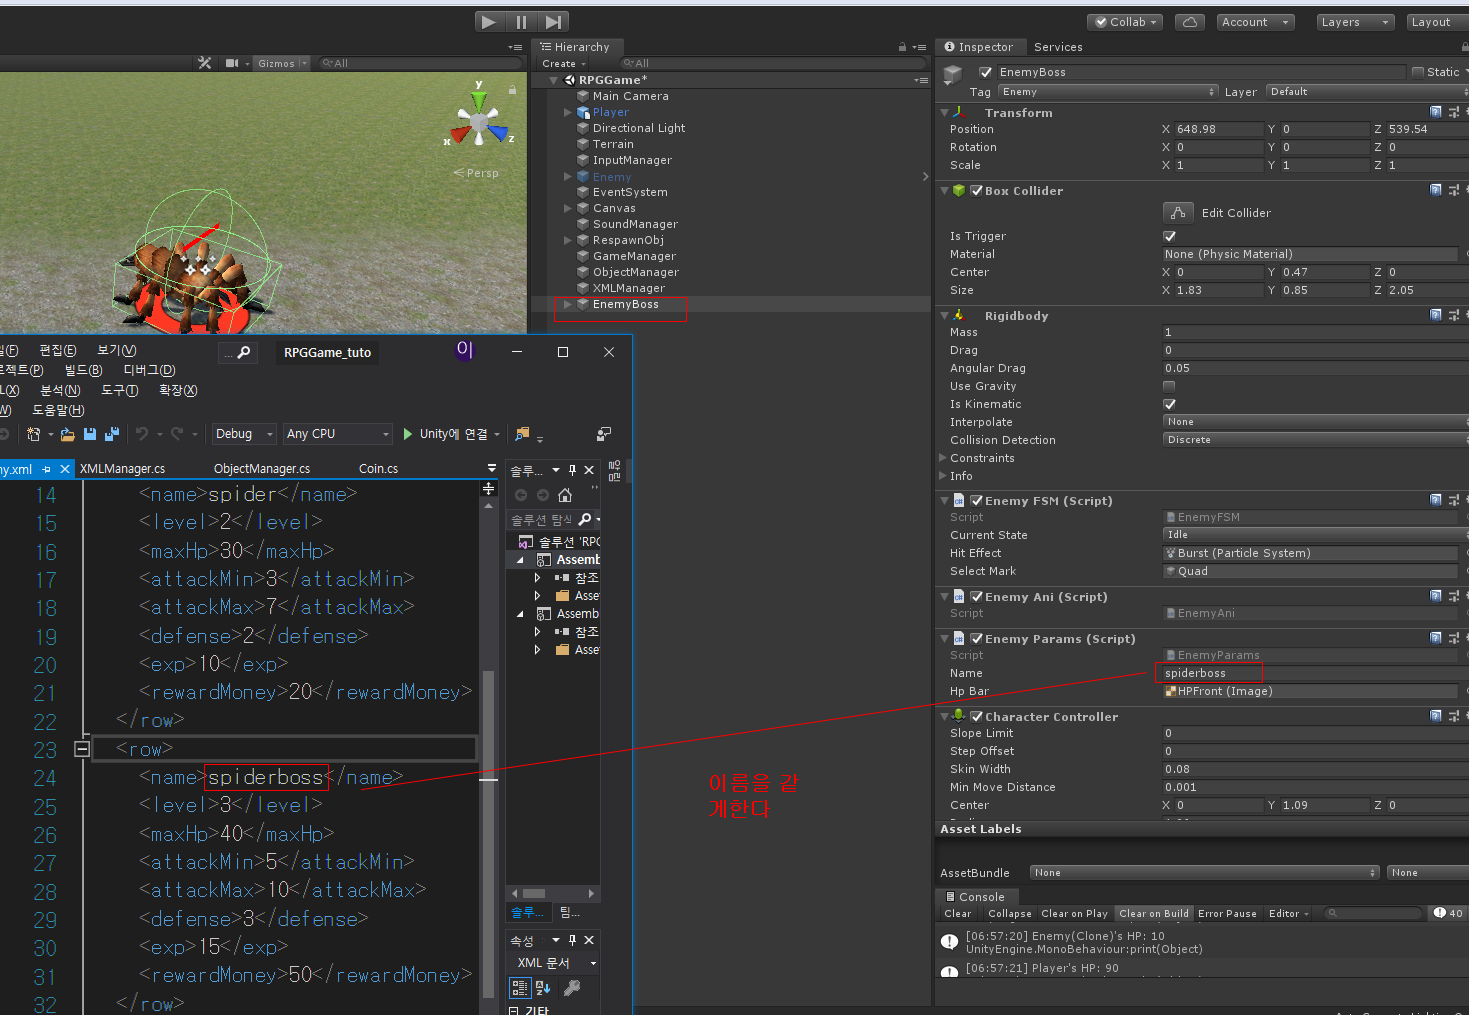Toggle Enemy FSM script enabled checkbox
1469x1015 pixels.
[977, 500]
